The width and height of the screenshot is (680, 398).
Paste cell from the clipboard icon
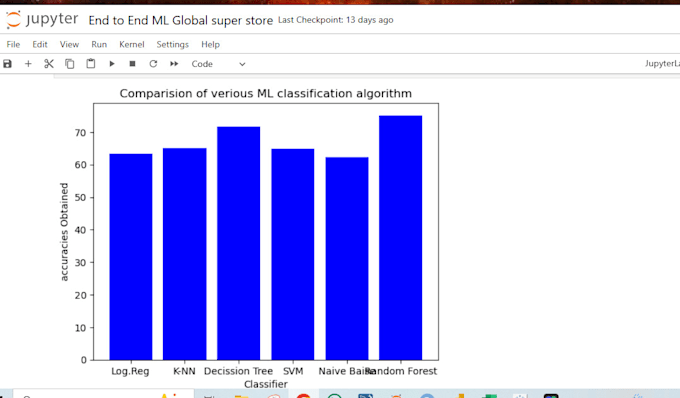pyautogui.click(x=91, y=64)
